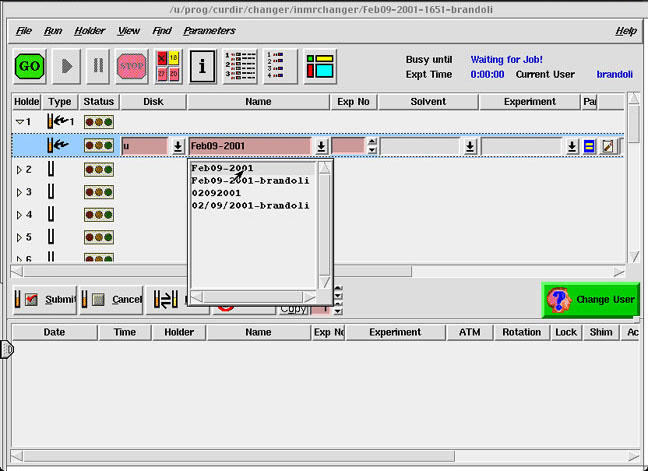
Task: Click the edit parameters pencil icon in row
Action: [608, 146]
